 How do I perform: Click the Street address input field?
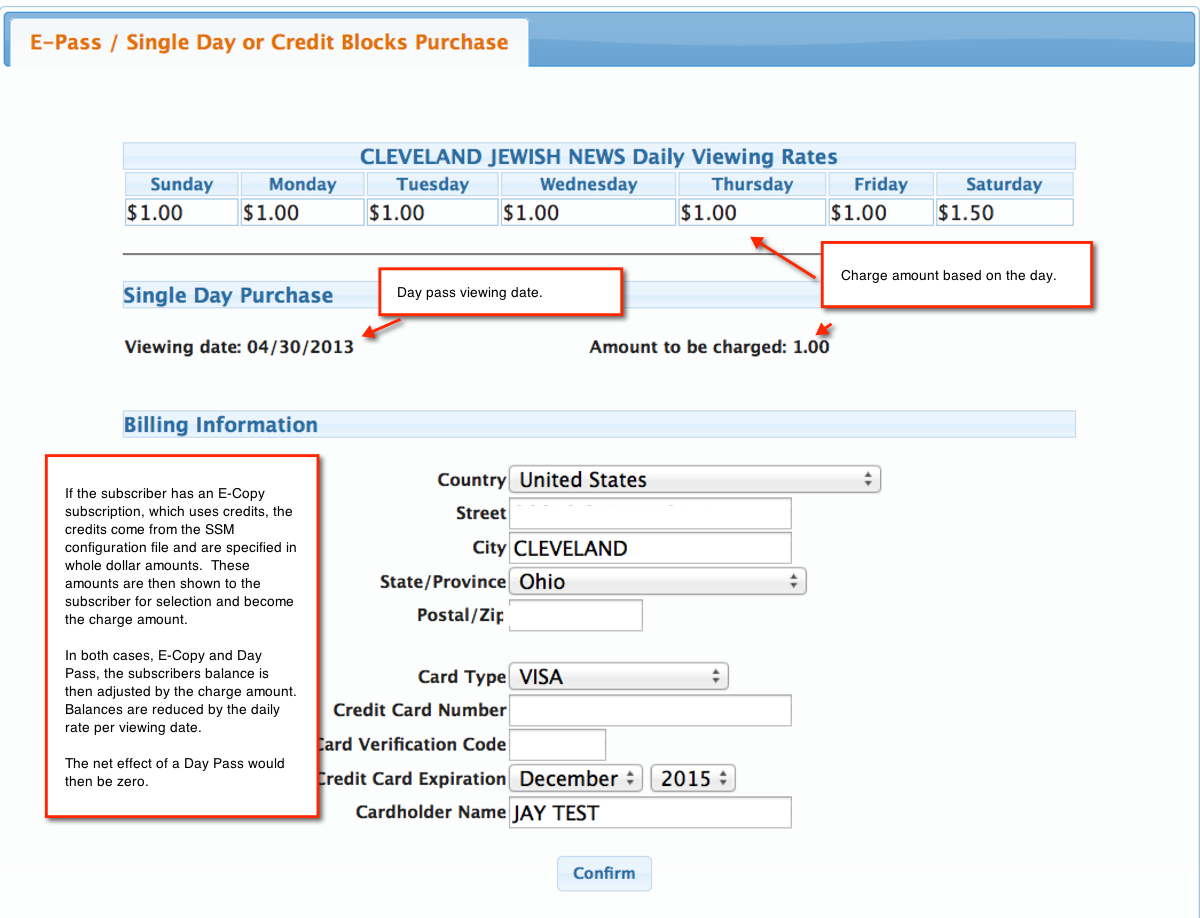pyautogui.click(x=650, y=513)
